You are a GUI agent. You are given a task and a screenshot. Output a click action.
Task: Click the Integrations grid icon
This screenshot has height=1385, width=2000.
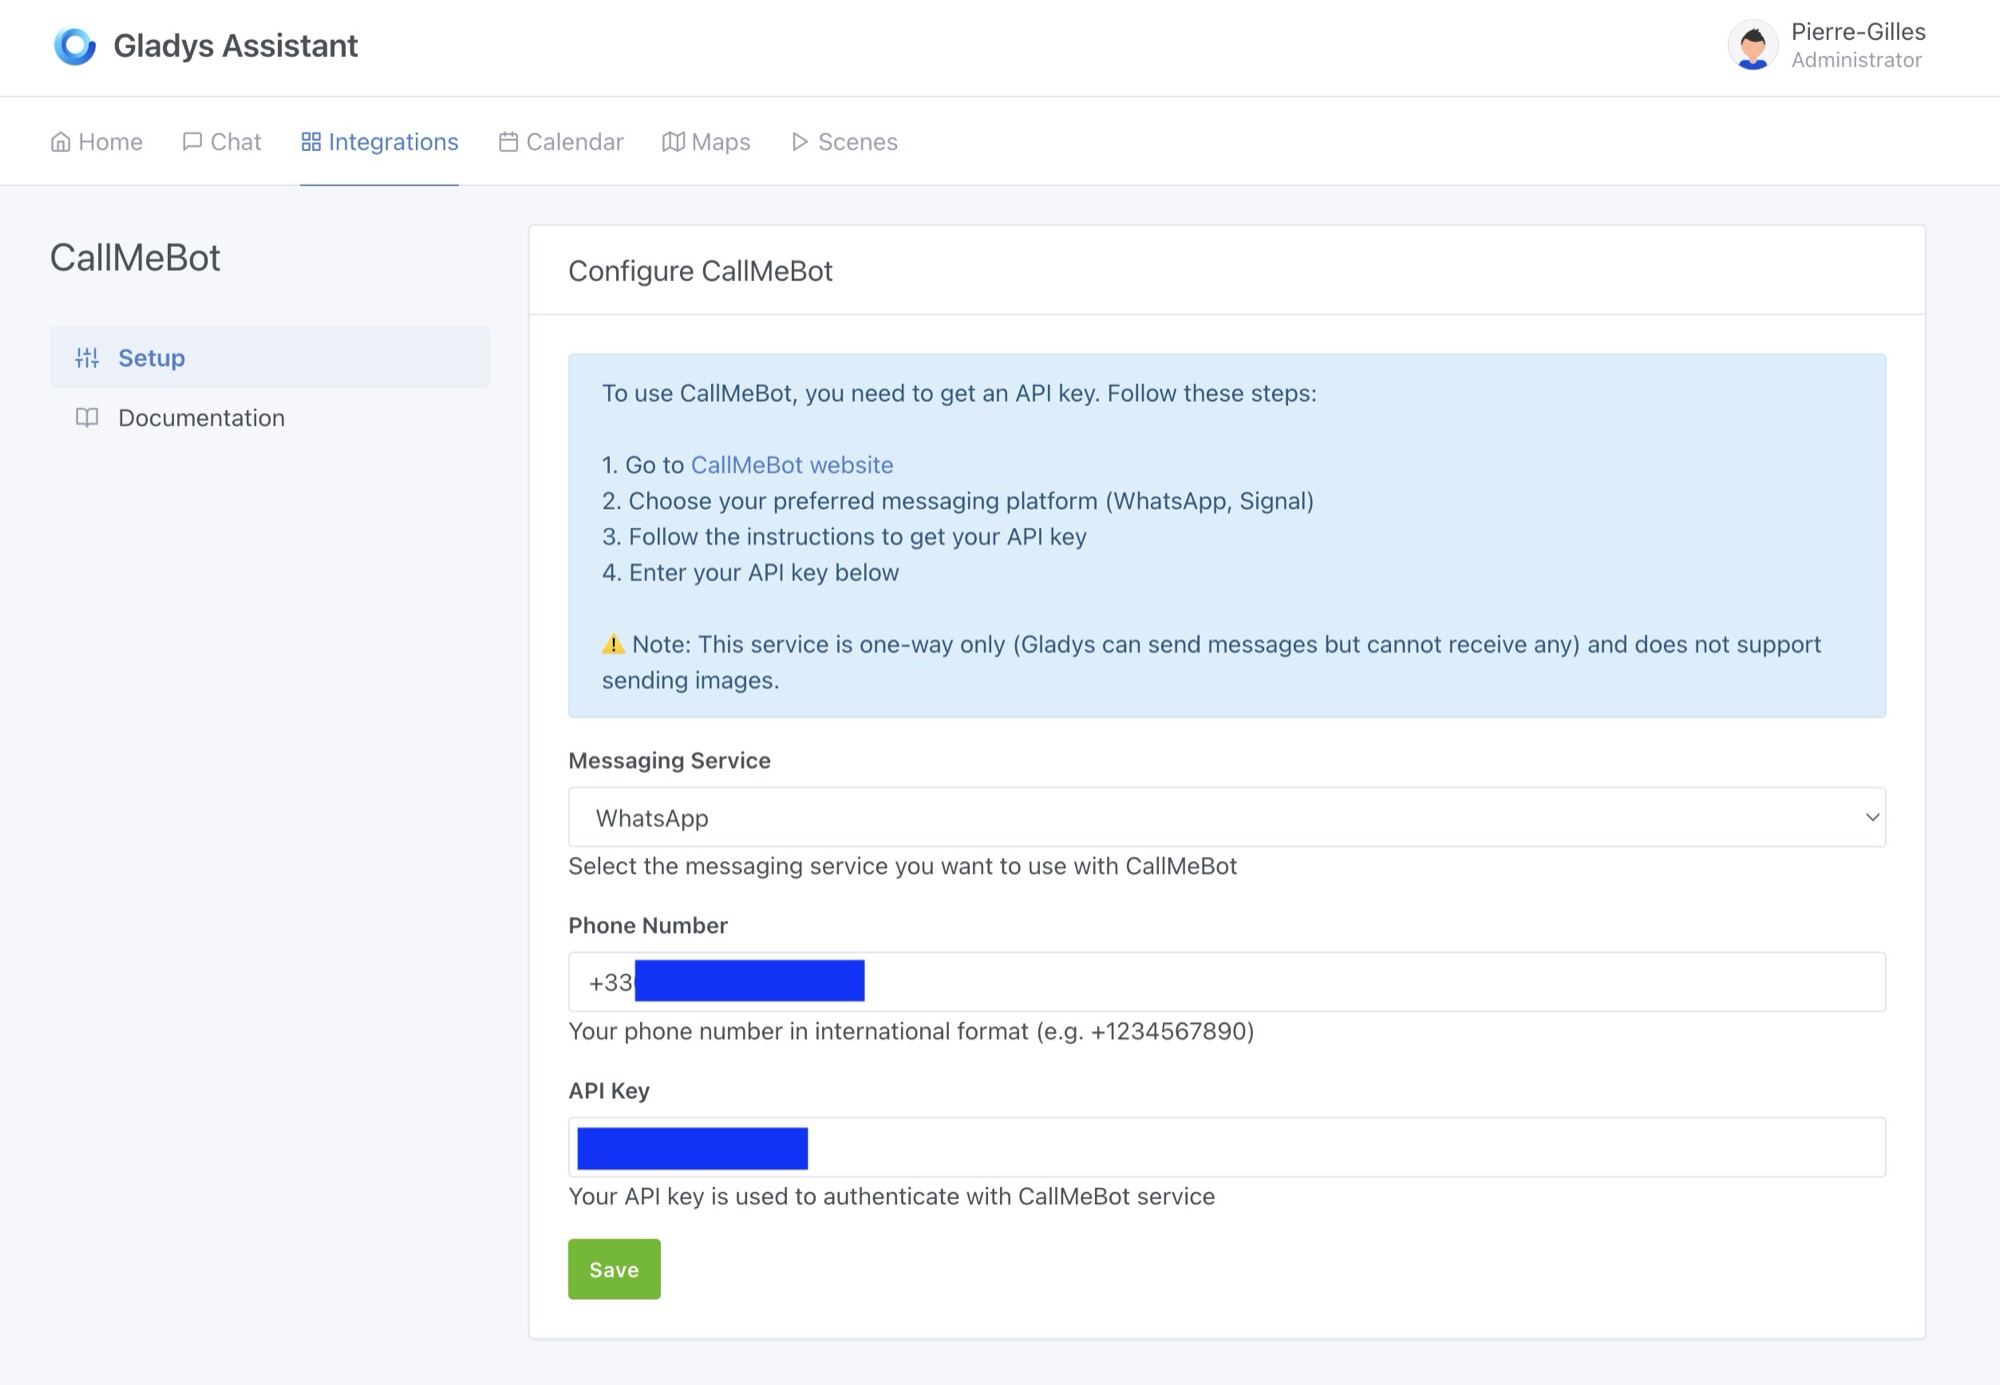click(x=311, y=142)
